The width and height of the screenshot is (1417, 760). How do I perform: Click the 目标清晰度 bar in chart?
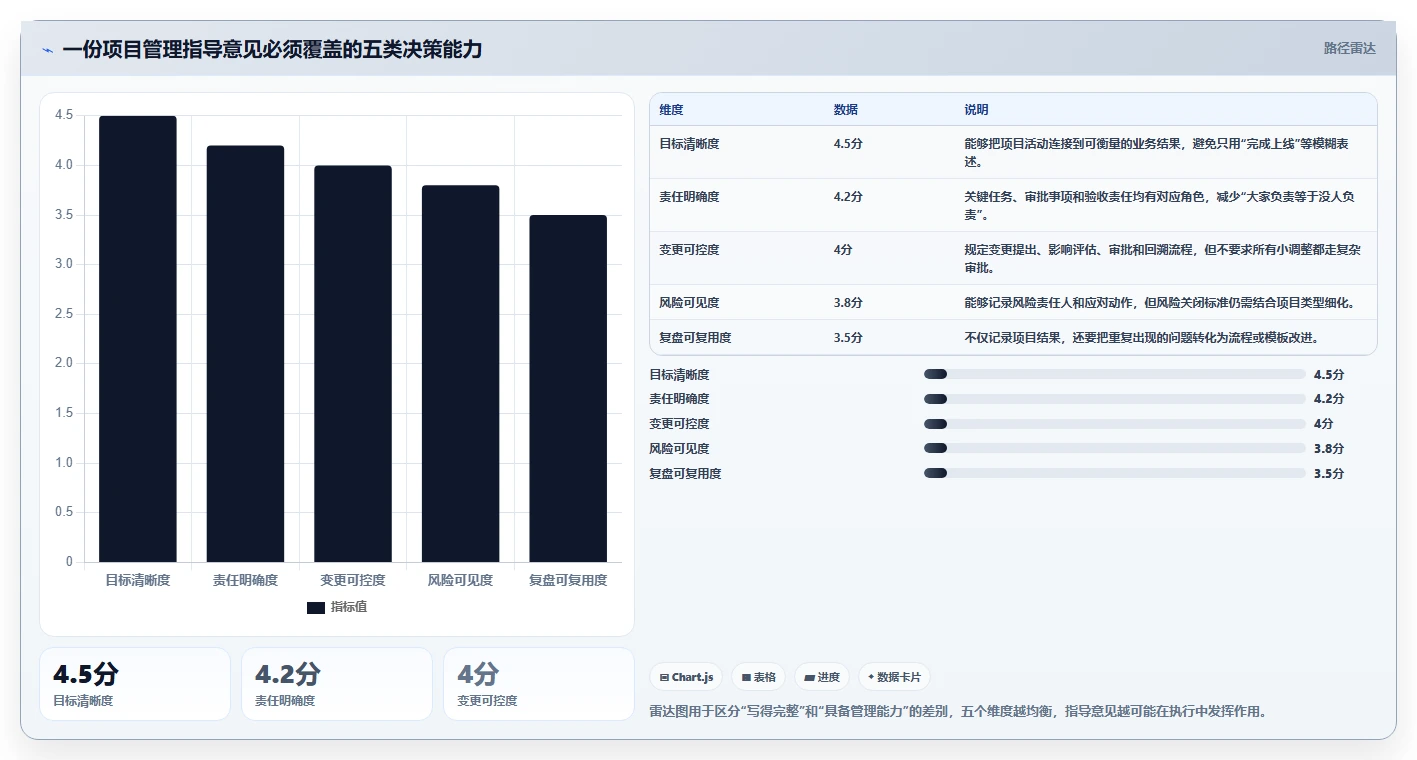click(137, 339)
